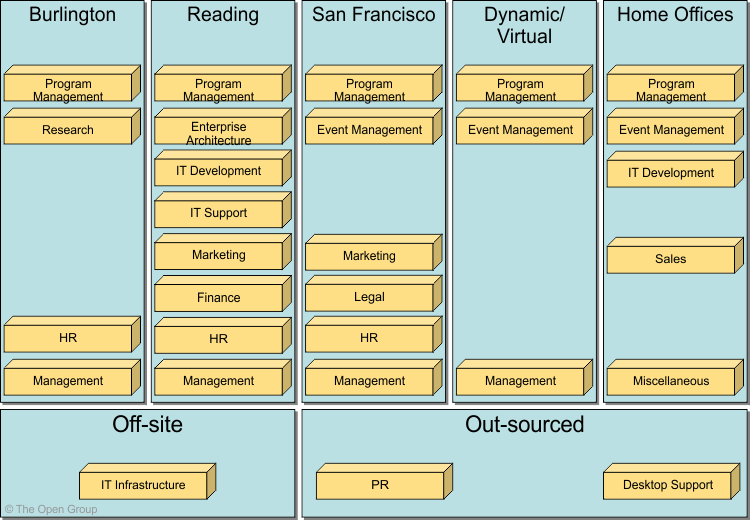Click Event Management block in Home Offices
Screen dimensions: 750x527
[675, 126]
